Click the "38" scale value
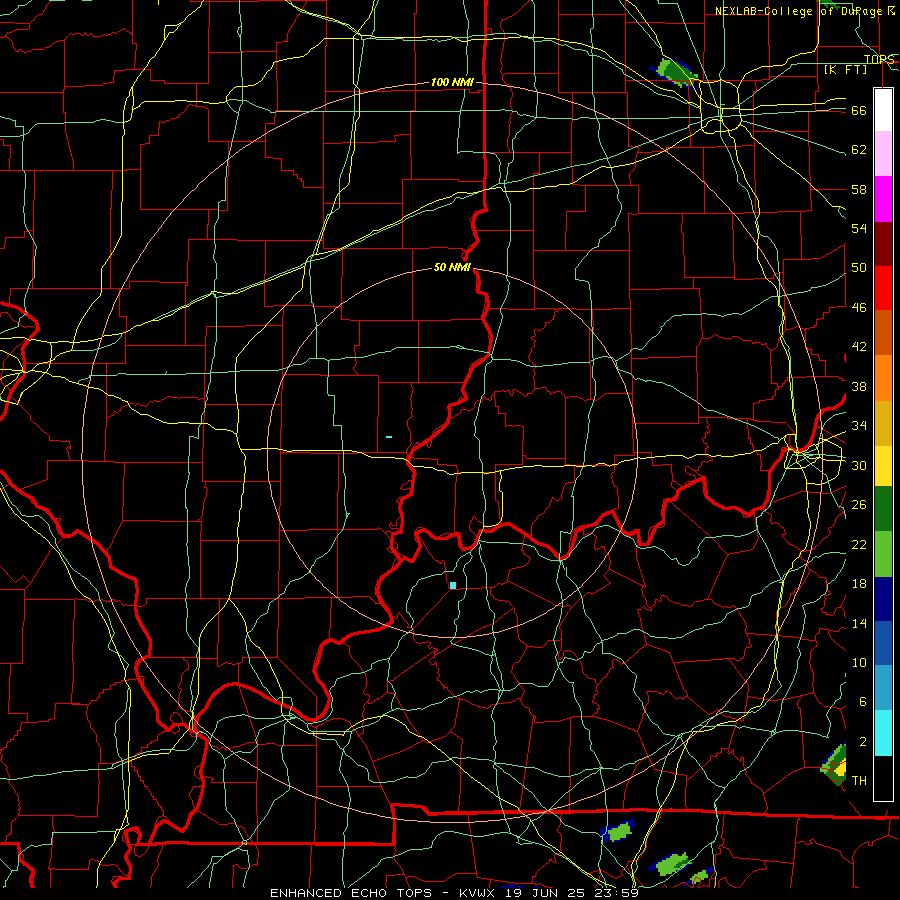Viewport: 900px width, 900px height. point(859,386)
